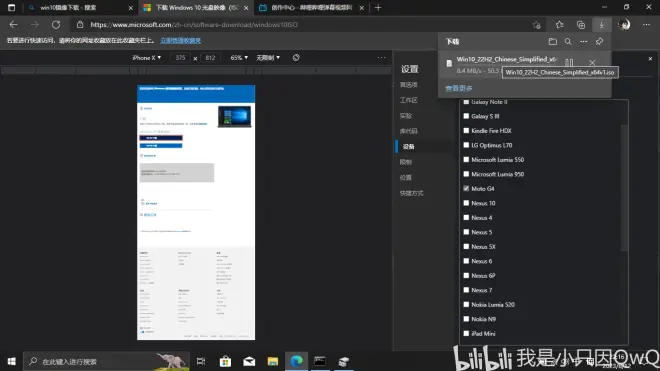660x371 pixels.
Task: Select the highlighted Devices item in settings sidebar
Action: [x=409, y=147]
